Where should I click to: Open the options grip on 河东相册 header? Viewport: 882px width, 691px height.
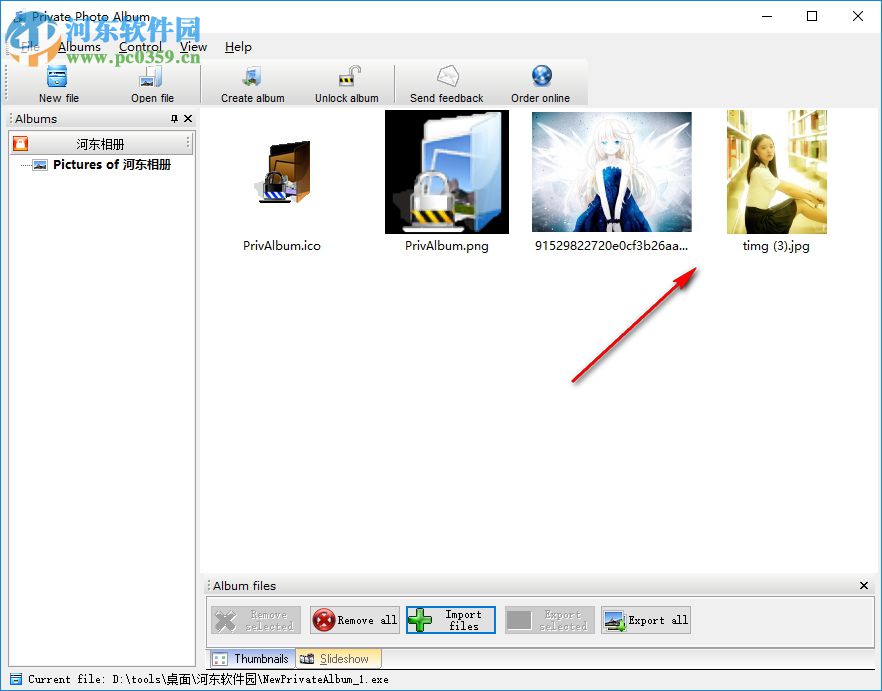188,143
